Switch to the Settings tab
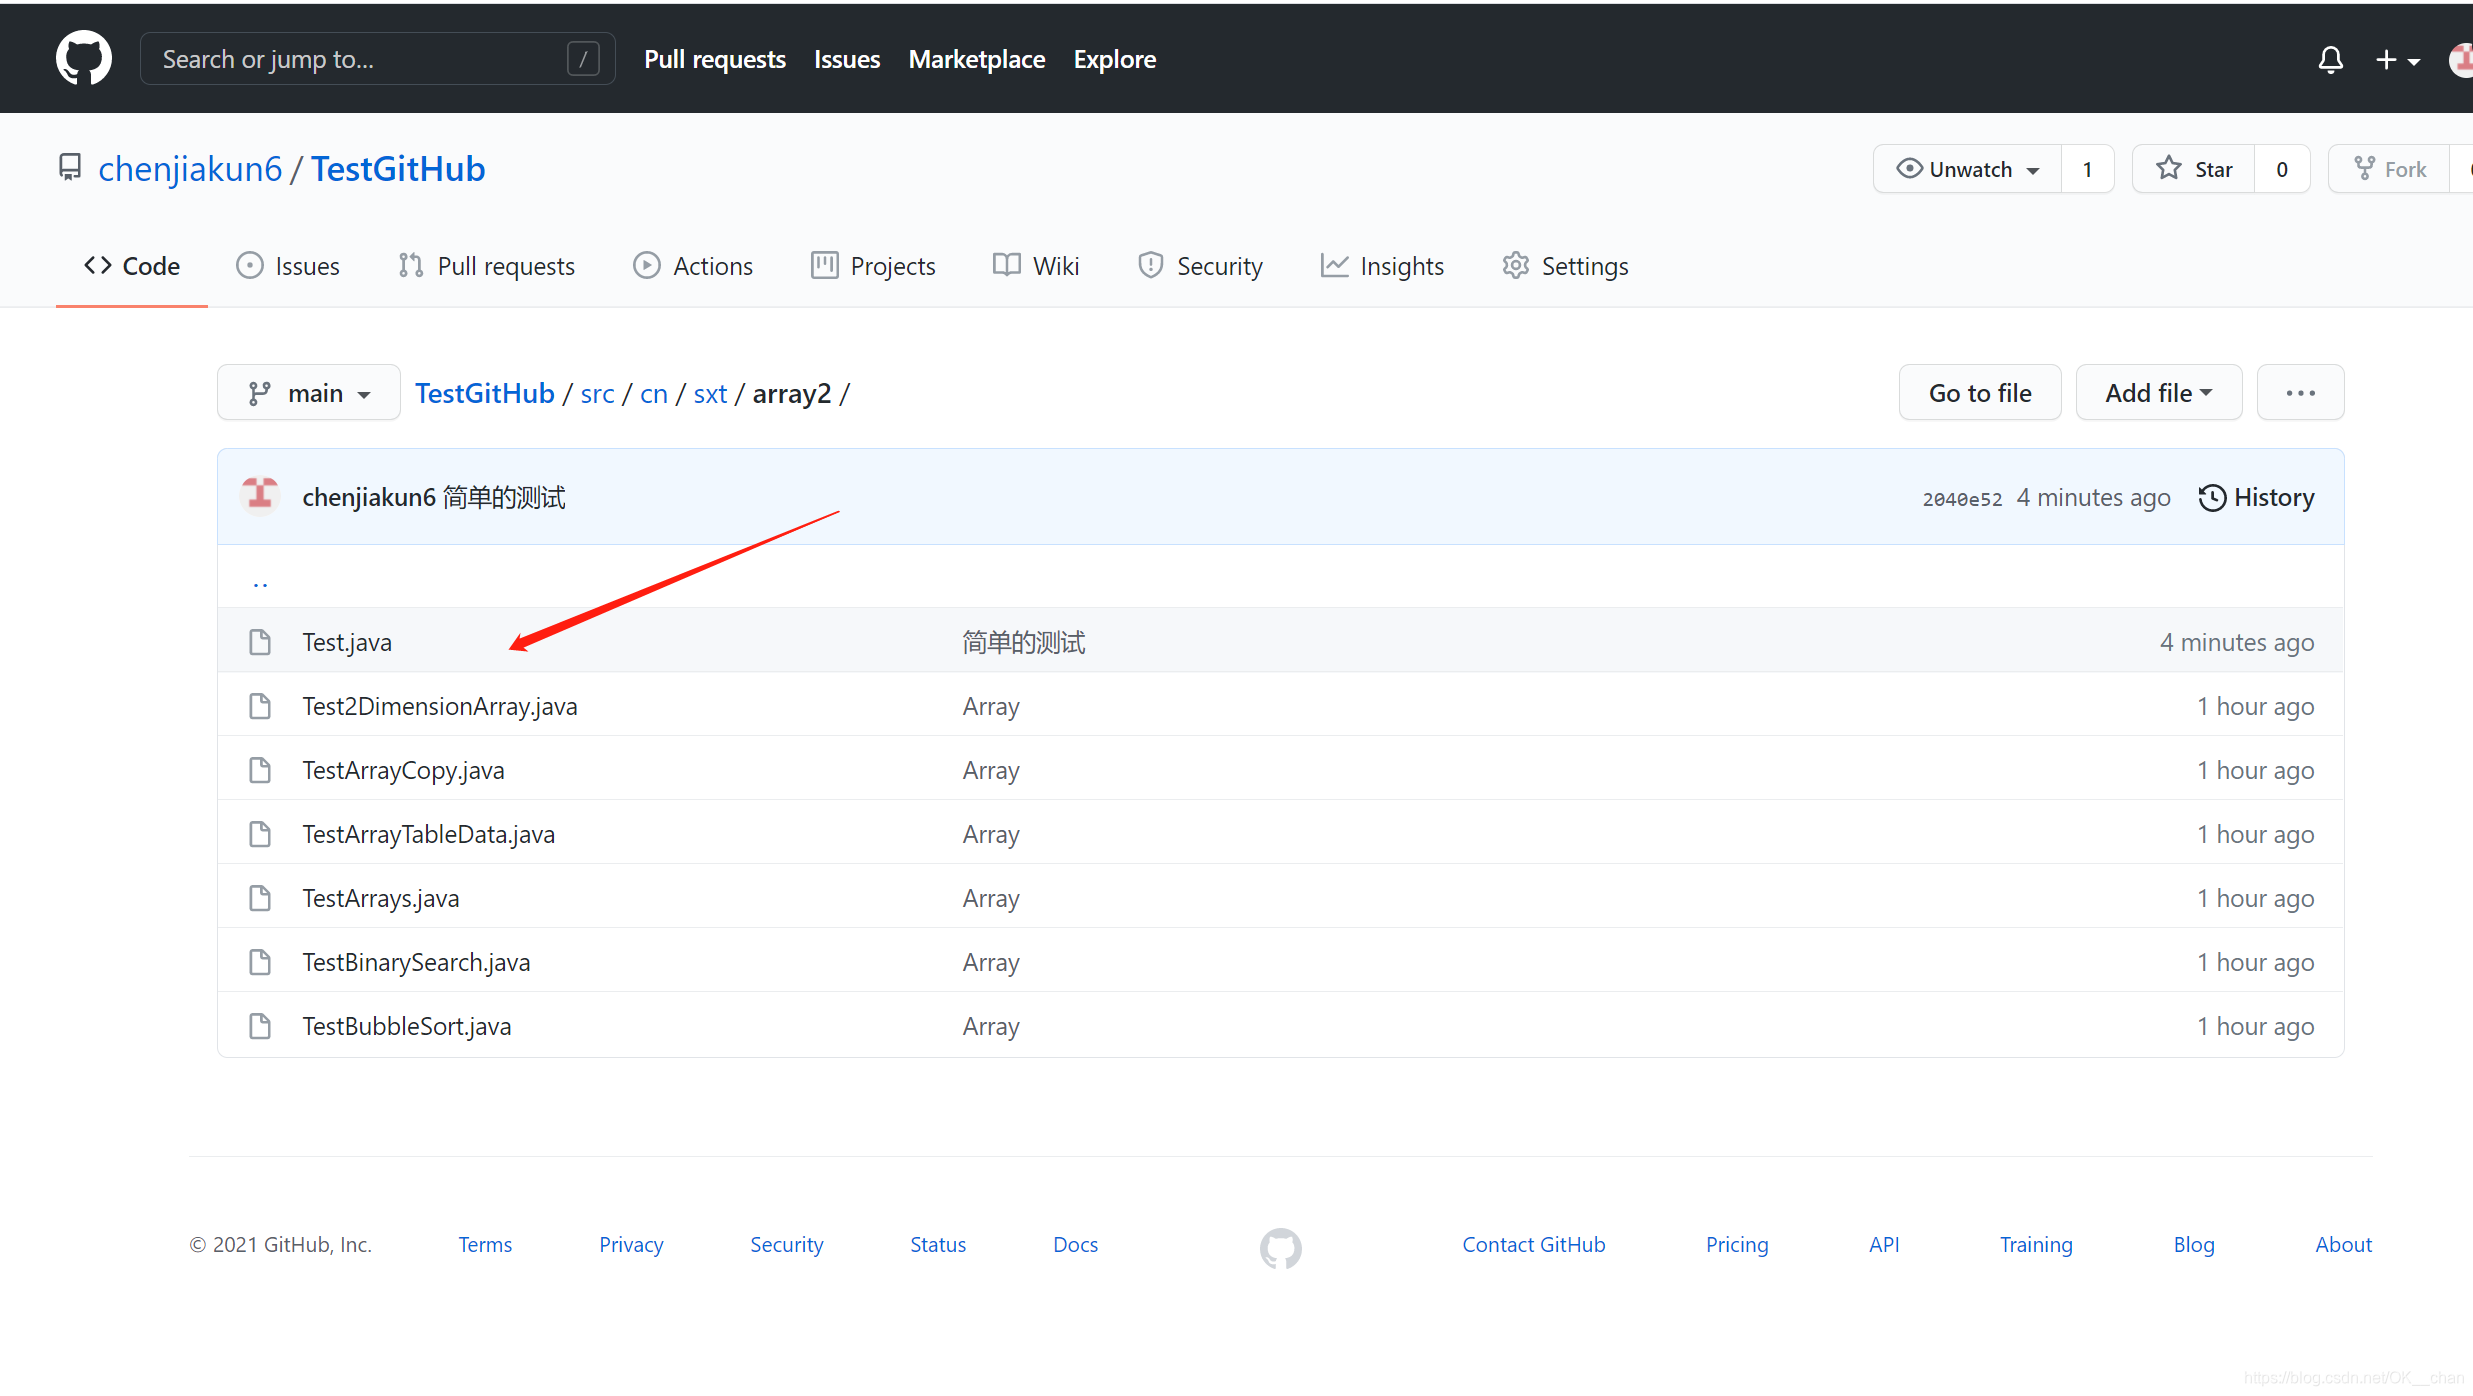2473x1396 pixels. 1565,266
